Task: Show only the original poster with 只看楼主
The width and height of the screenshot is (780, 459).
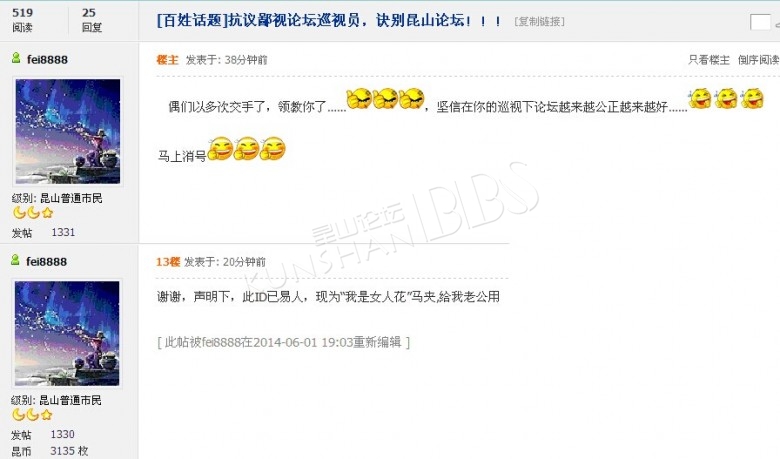Action: [709, 60]
